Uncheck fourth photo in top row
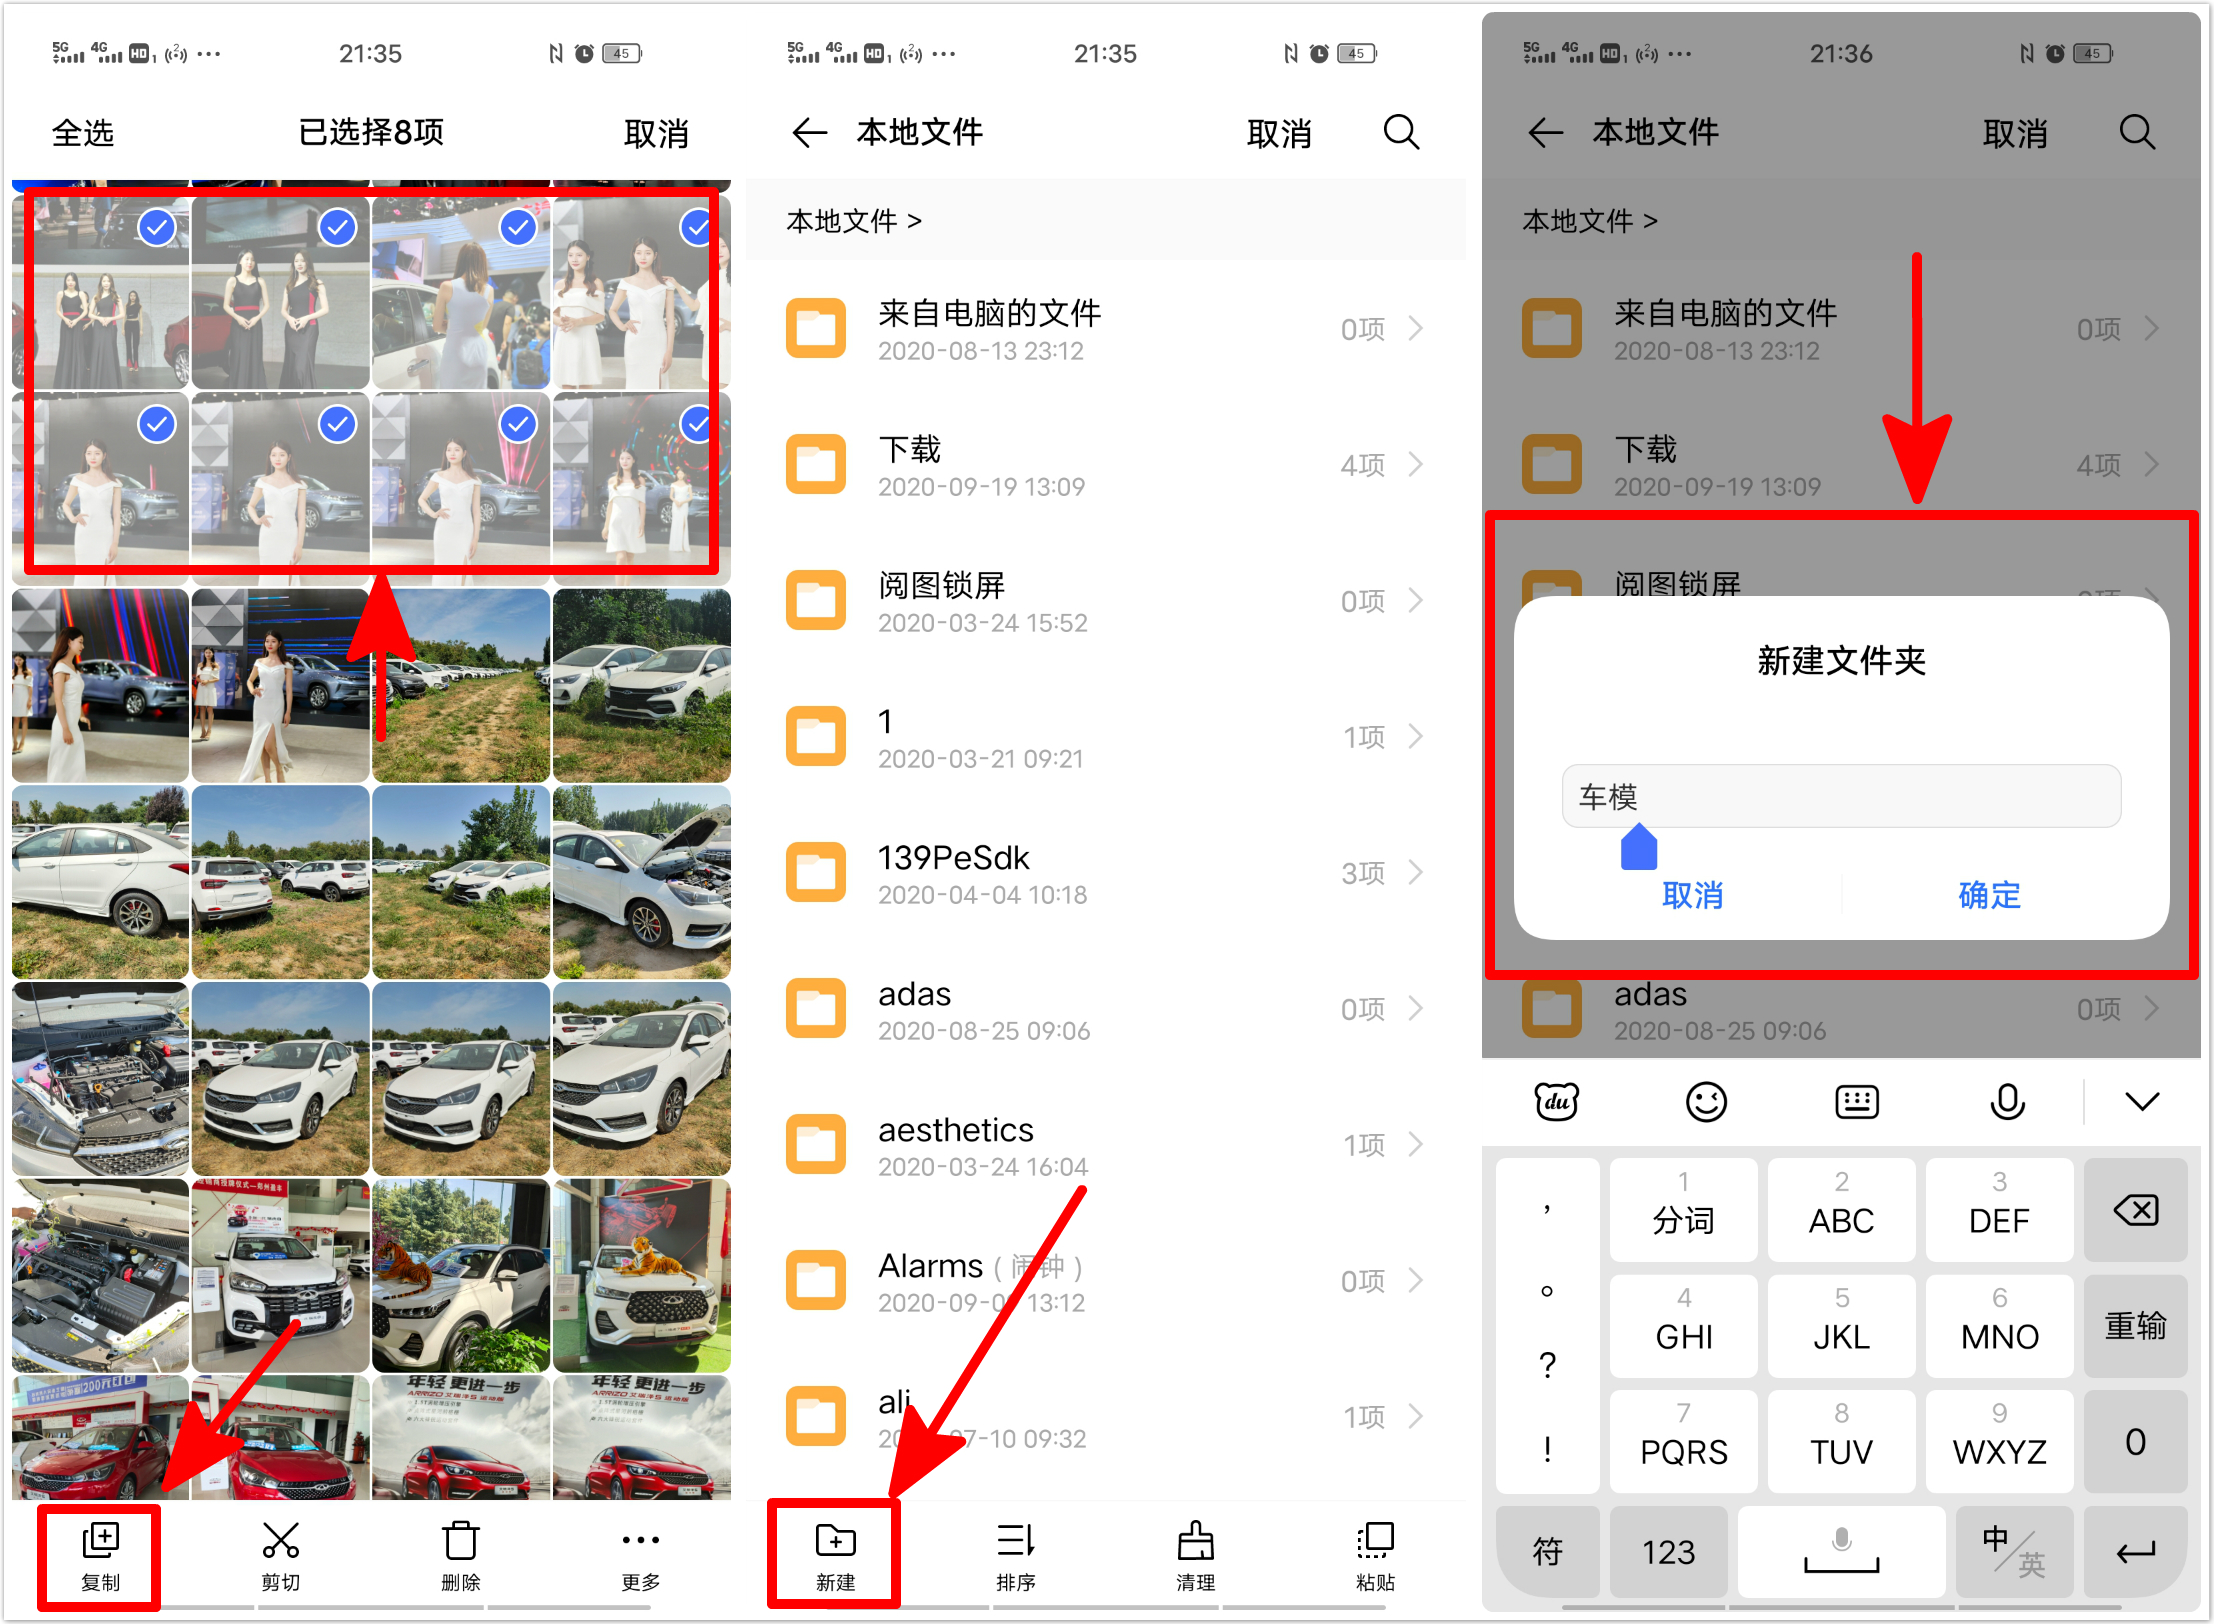The height and width of the screenshot is (1624, 2214). (x=697, y=228)
